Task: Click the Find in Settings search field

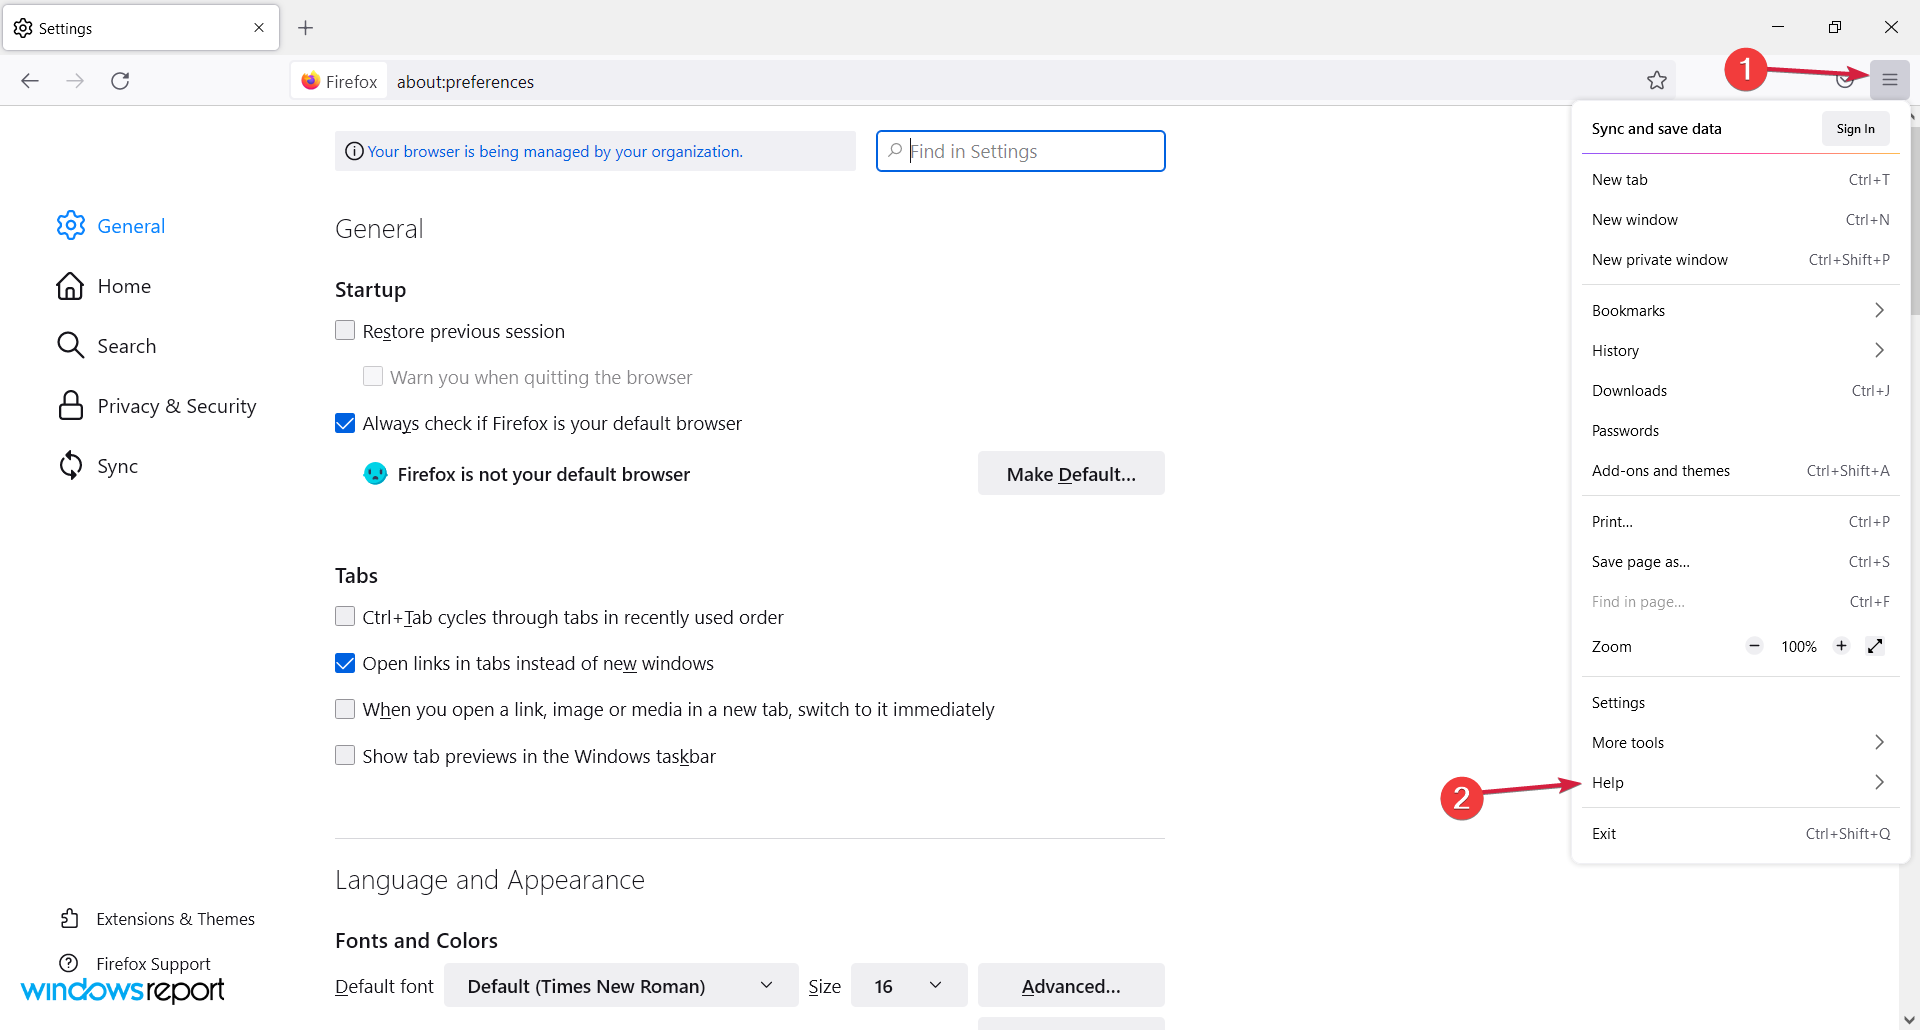Action: 1021,151
